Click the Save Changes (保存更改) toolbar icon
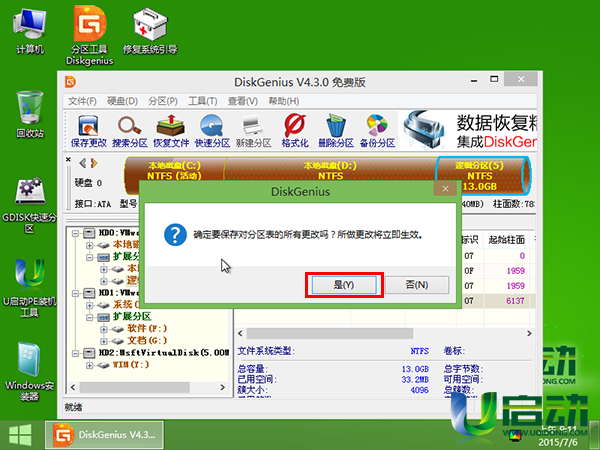This screenshot has height=450, width=600. [x=88, y=131]
